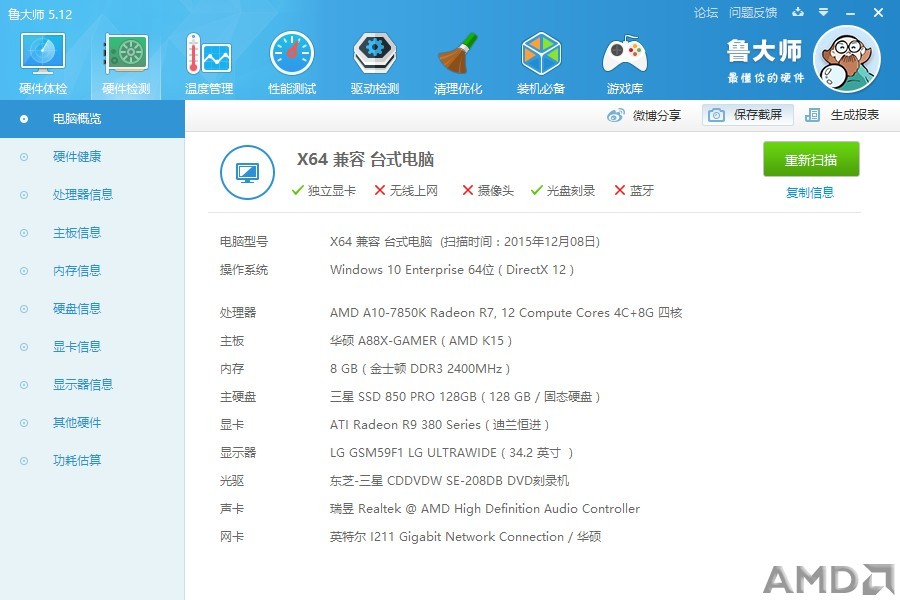Click the camera icon of 保存截屏
Screen dimensions: 900x600
coord(716,115)
